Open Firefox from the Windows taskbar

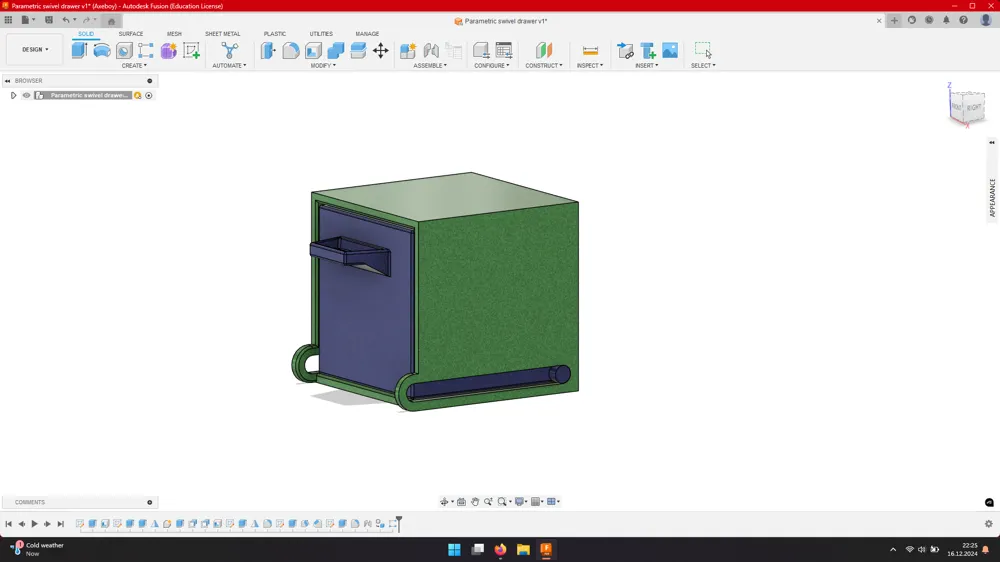(500, 549)
